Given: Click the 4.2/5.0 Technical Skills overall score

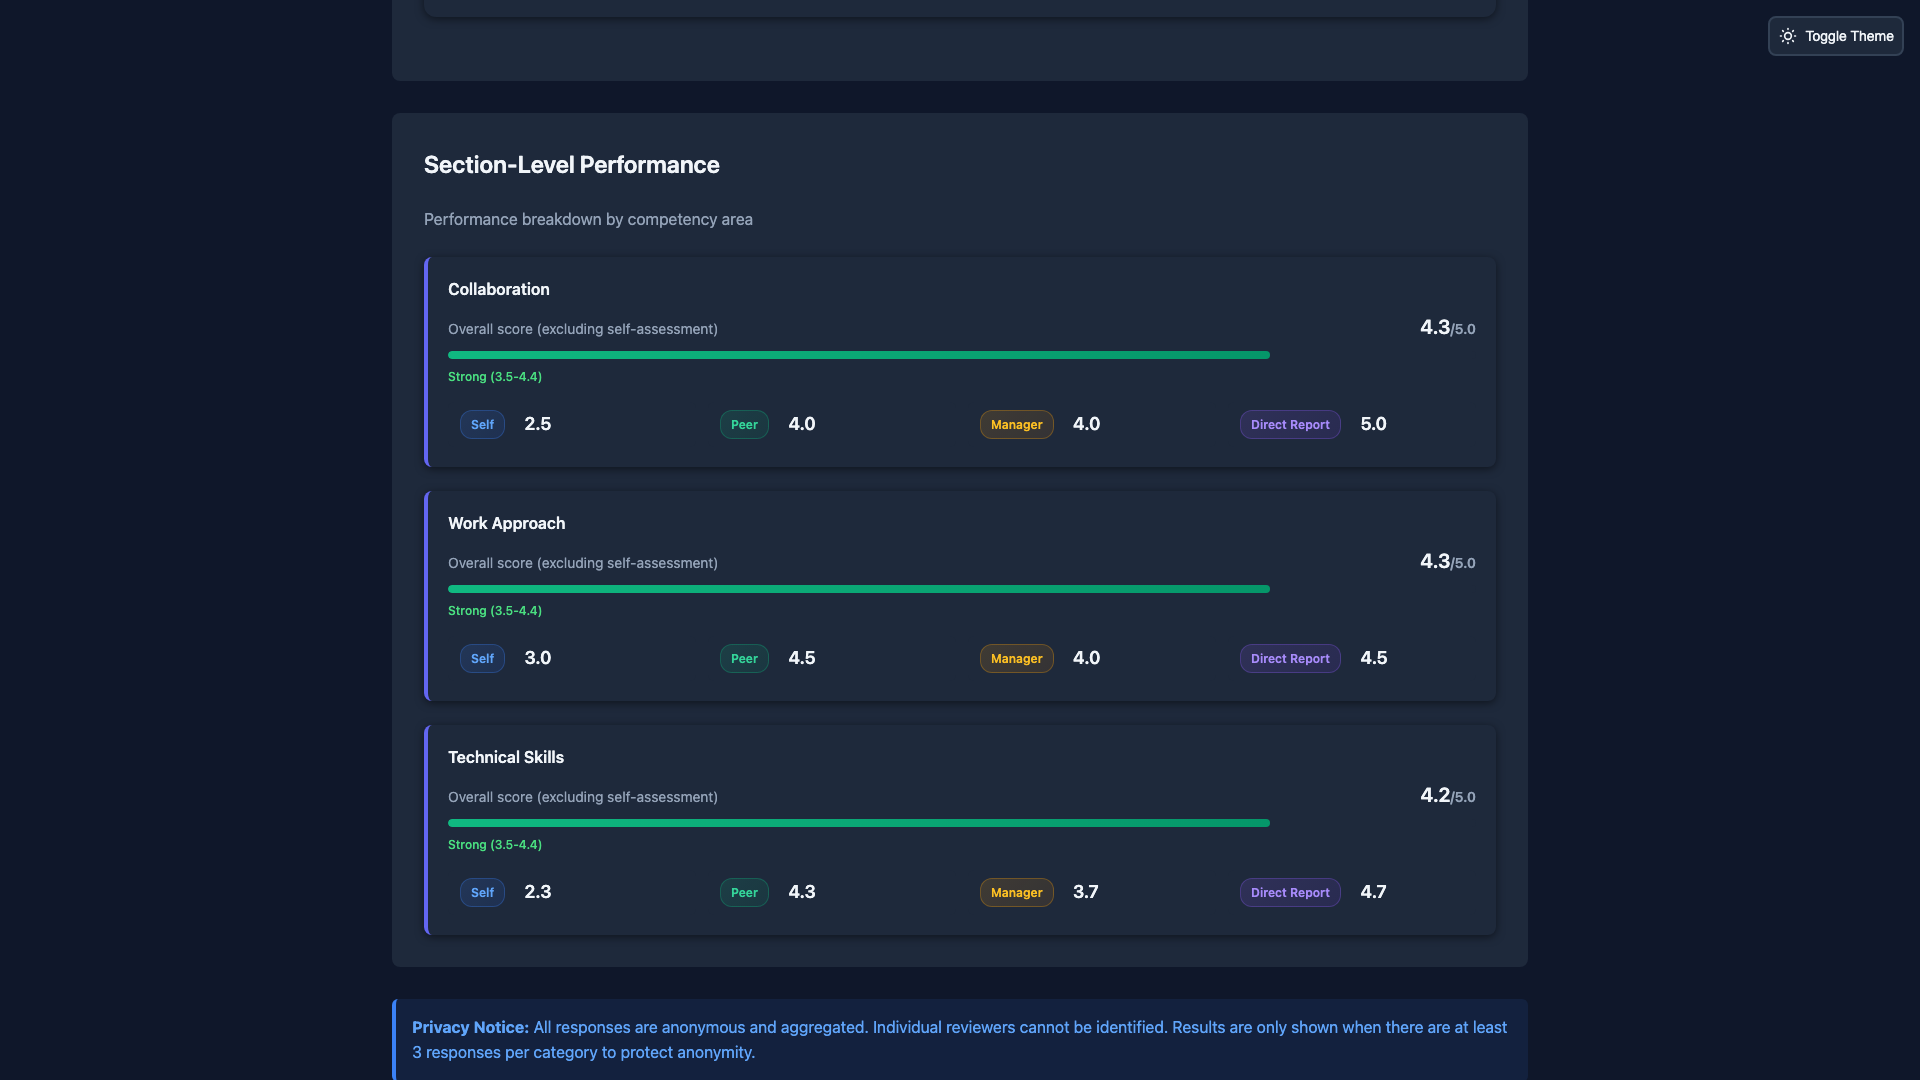Looking at the screenshot, I should [x=1446, y=795].
